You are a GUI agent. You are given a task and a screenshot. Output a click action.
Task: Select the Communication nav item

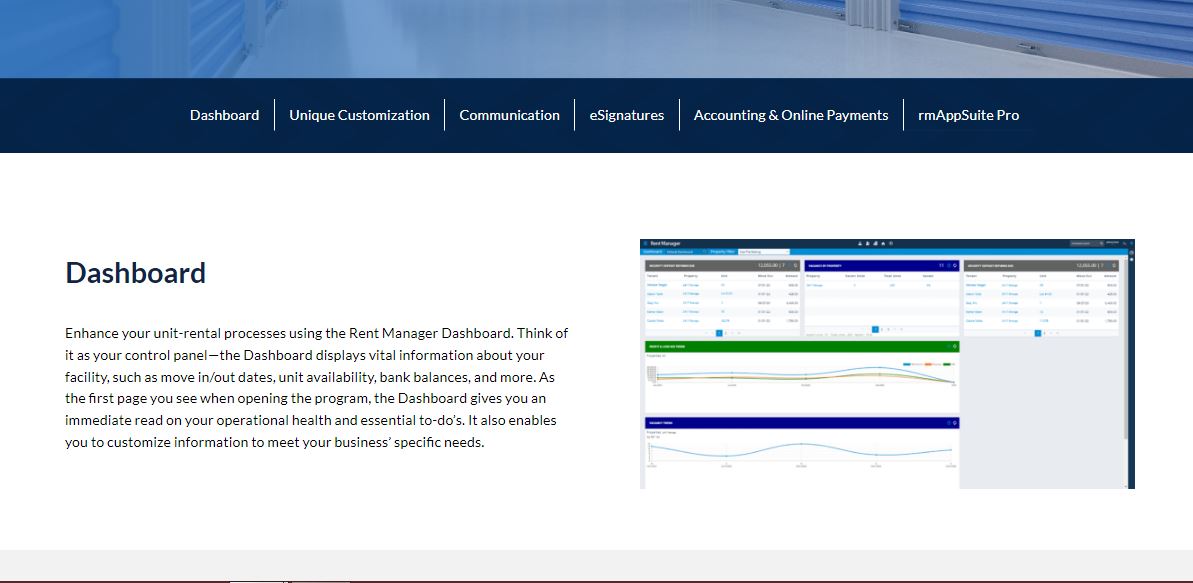pos(509,115)
